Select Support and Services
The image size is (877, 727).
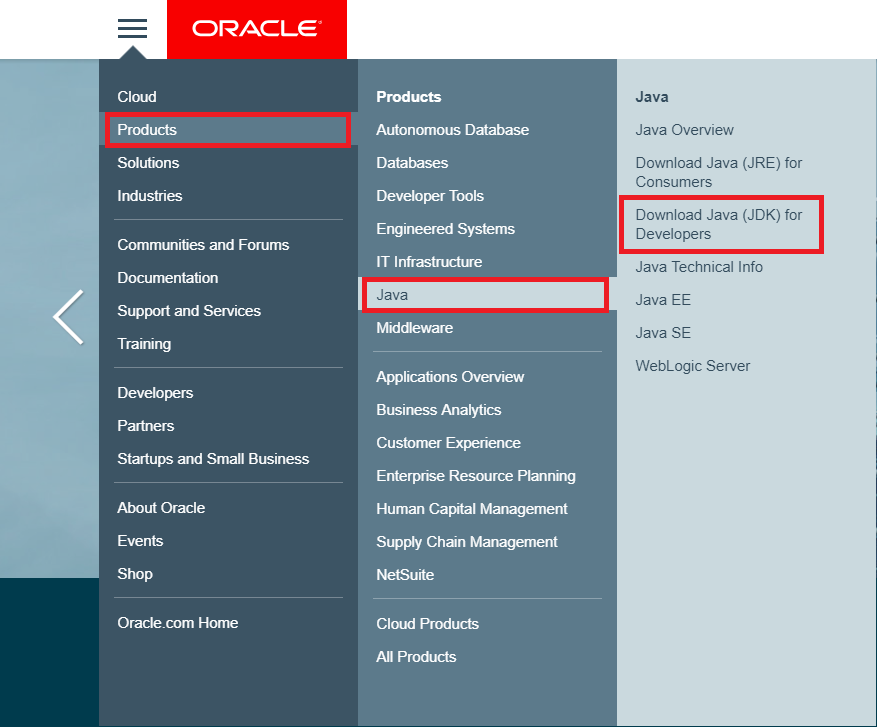tap(189, 311)
